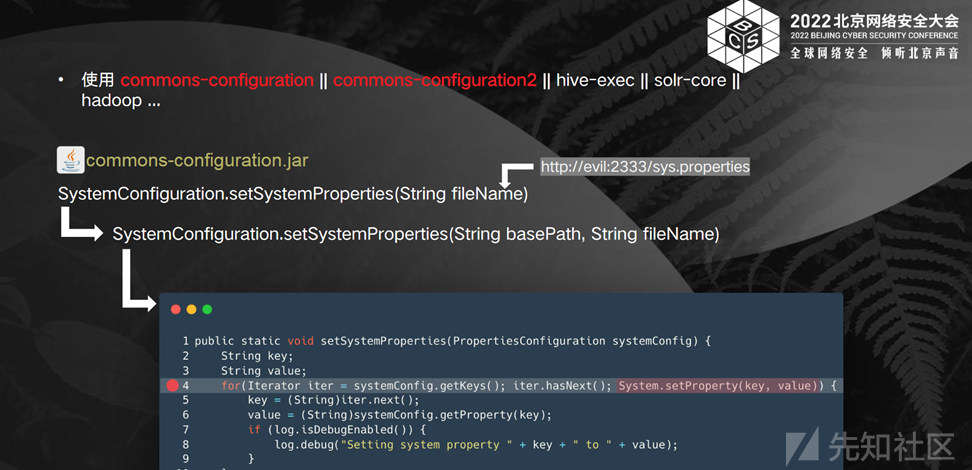Click the green dot in code window header
The width and height of the screenshot is (972, 470).
(207, 309)
